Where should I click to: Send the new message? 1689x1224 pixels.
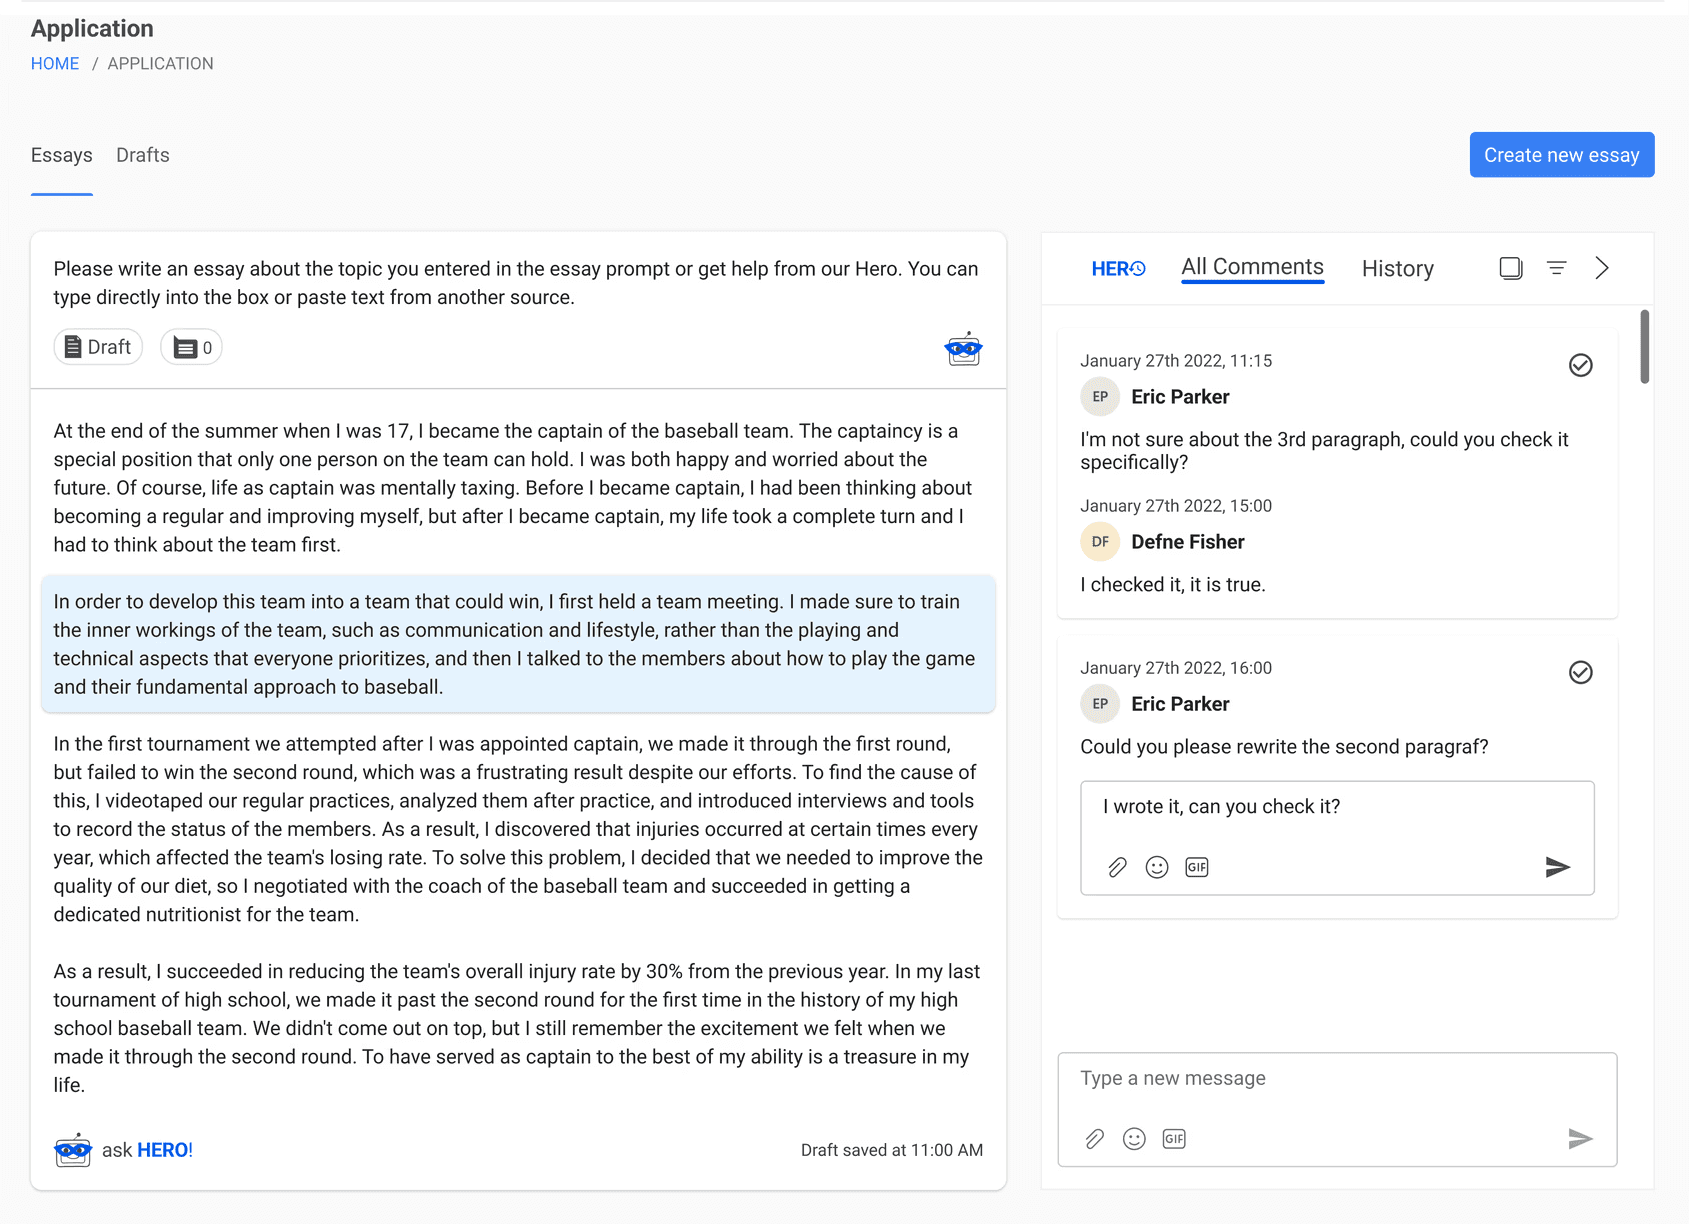point(1580,1139)
